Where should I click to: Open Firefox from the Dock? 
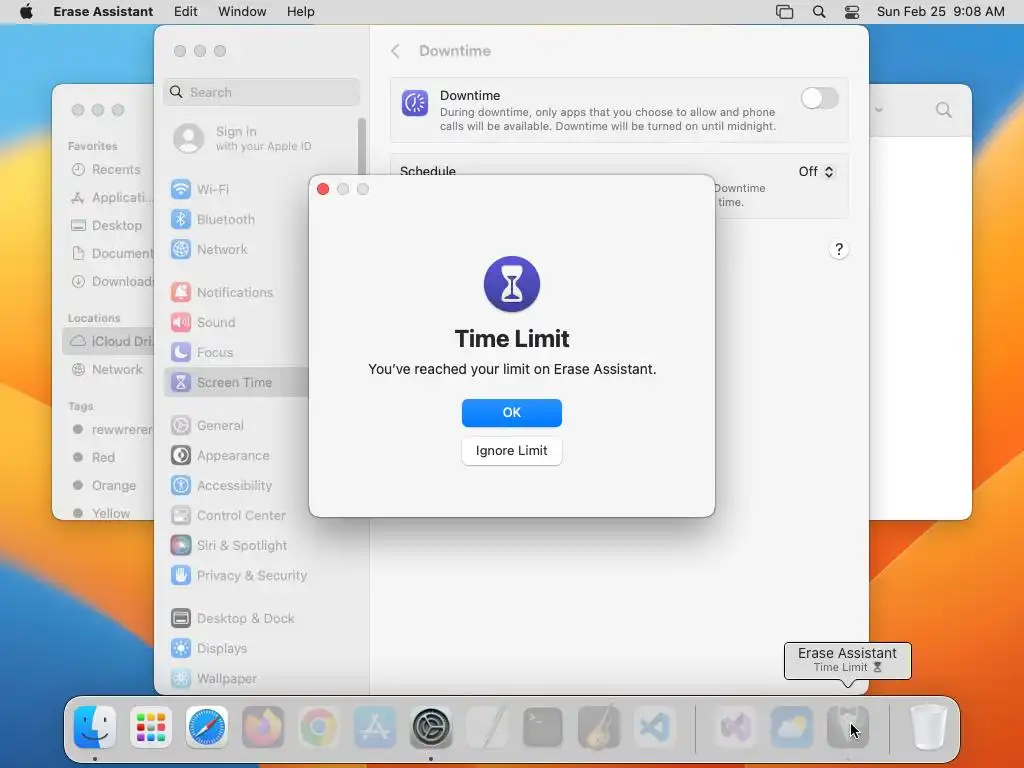click(x=263, y=727)
